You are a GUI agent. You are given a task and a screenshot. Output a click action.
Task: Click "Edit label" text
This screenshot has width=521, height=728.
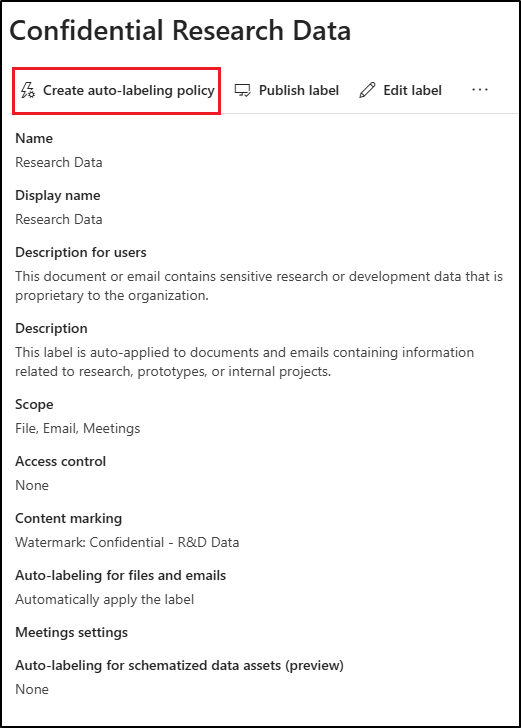[x=412, y=91]
